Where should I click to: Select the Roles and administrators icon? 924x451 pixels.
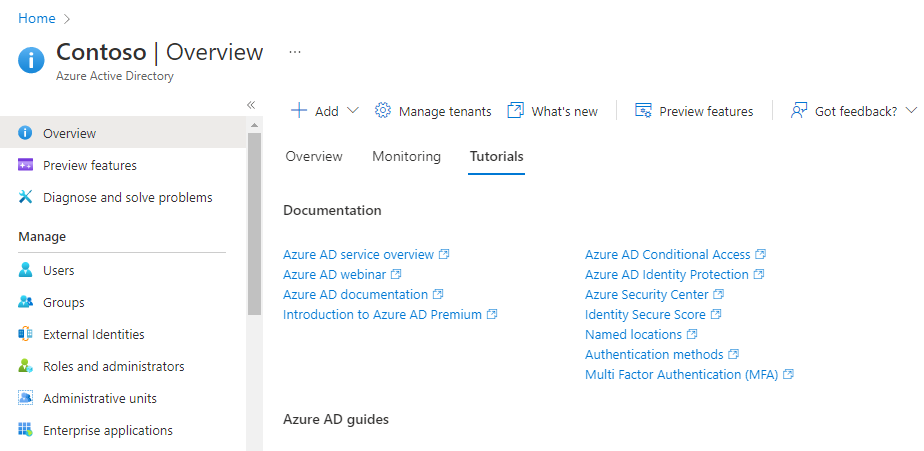pyautogui.click(x=26, y=367)
